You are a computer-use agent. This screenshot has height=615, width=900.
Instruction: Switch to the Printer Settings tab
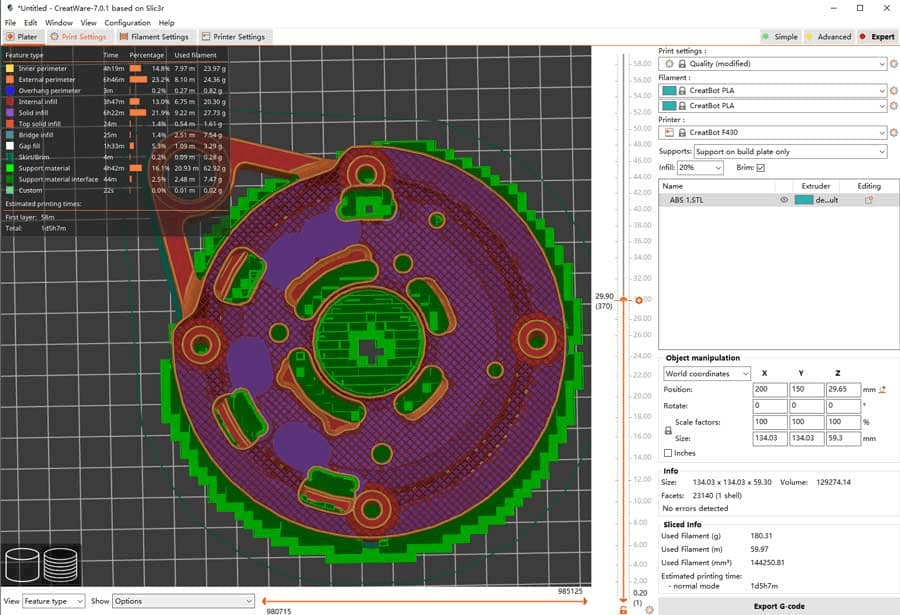tap(233, 37)
